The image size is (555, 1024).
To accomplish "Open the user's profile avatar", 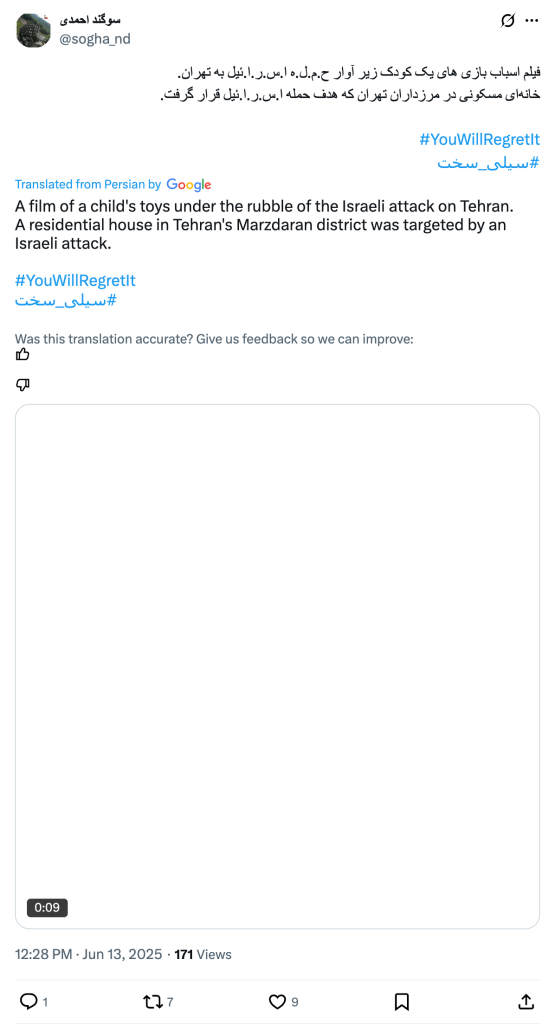I will click(x=33, y=30).
